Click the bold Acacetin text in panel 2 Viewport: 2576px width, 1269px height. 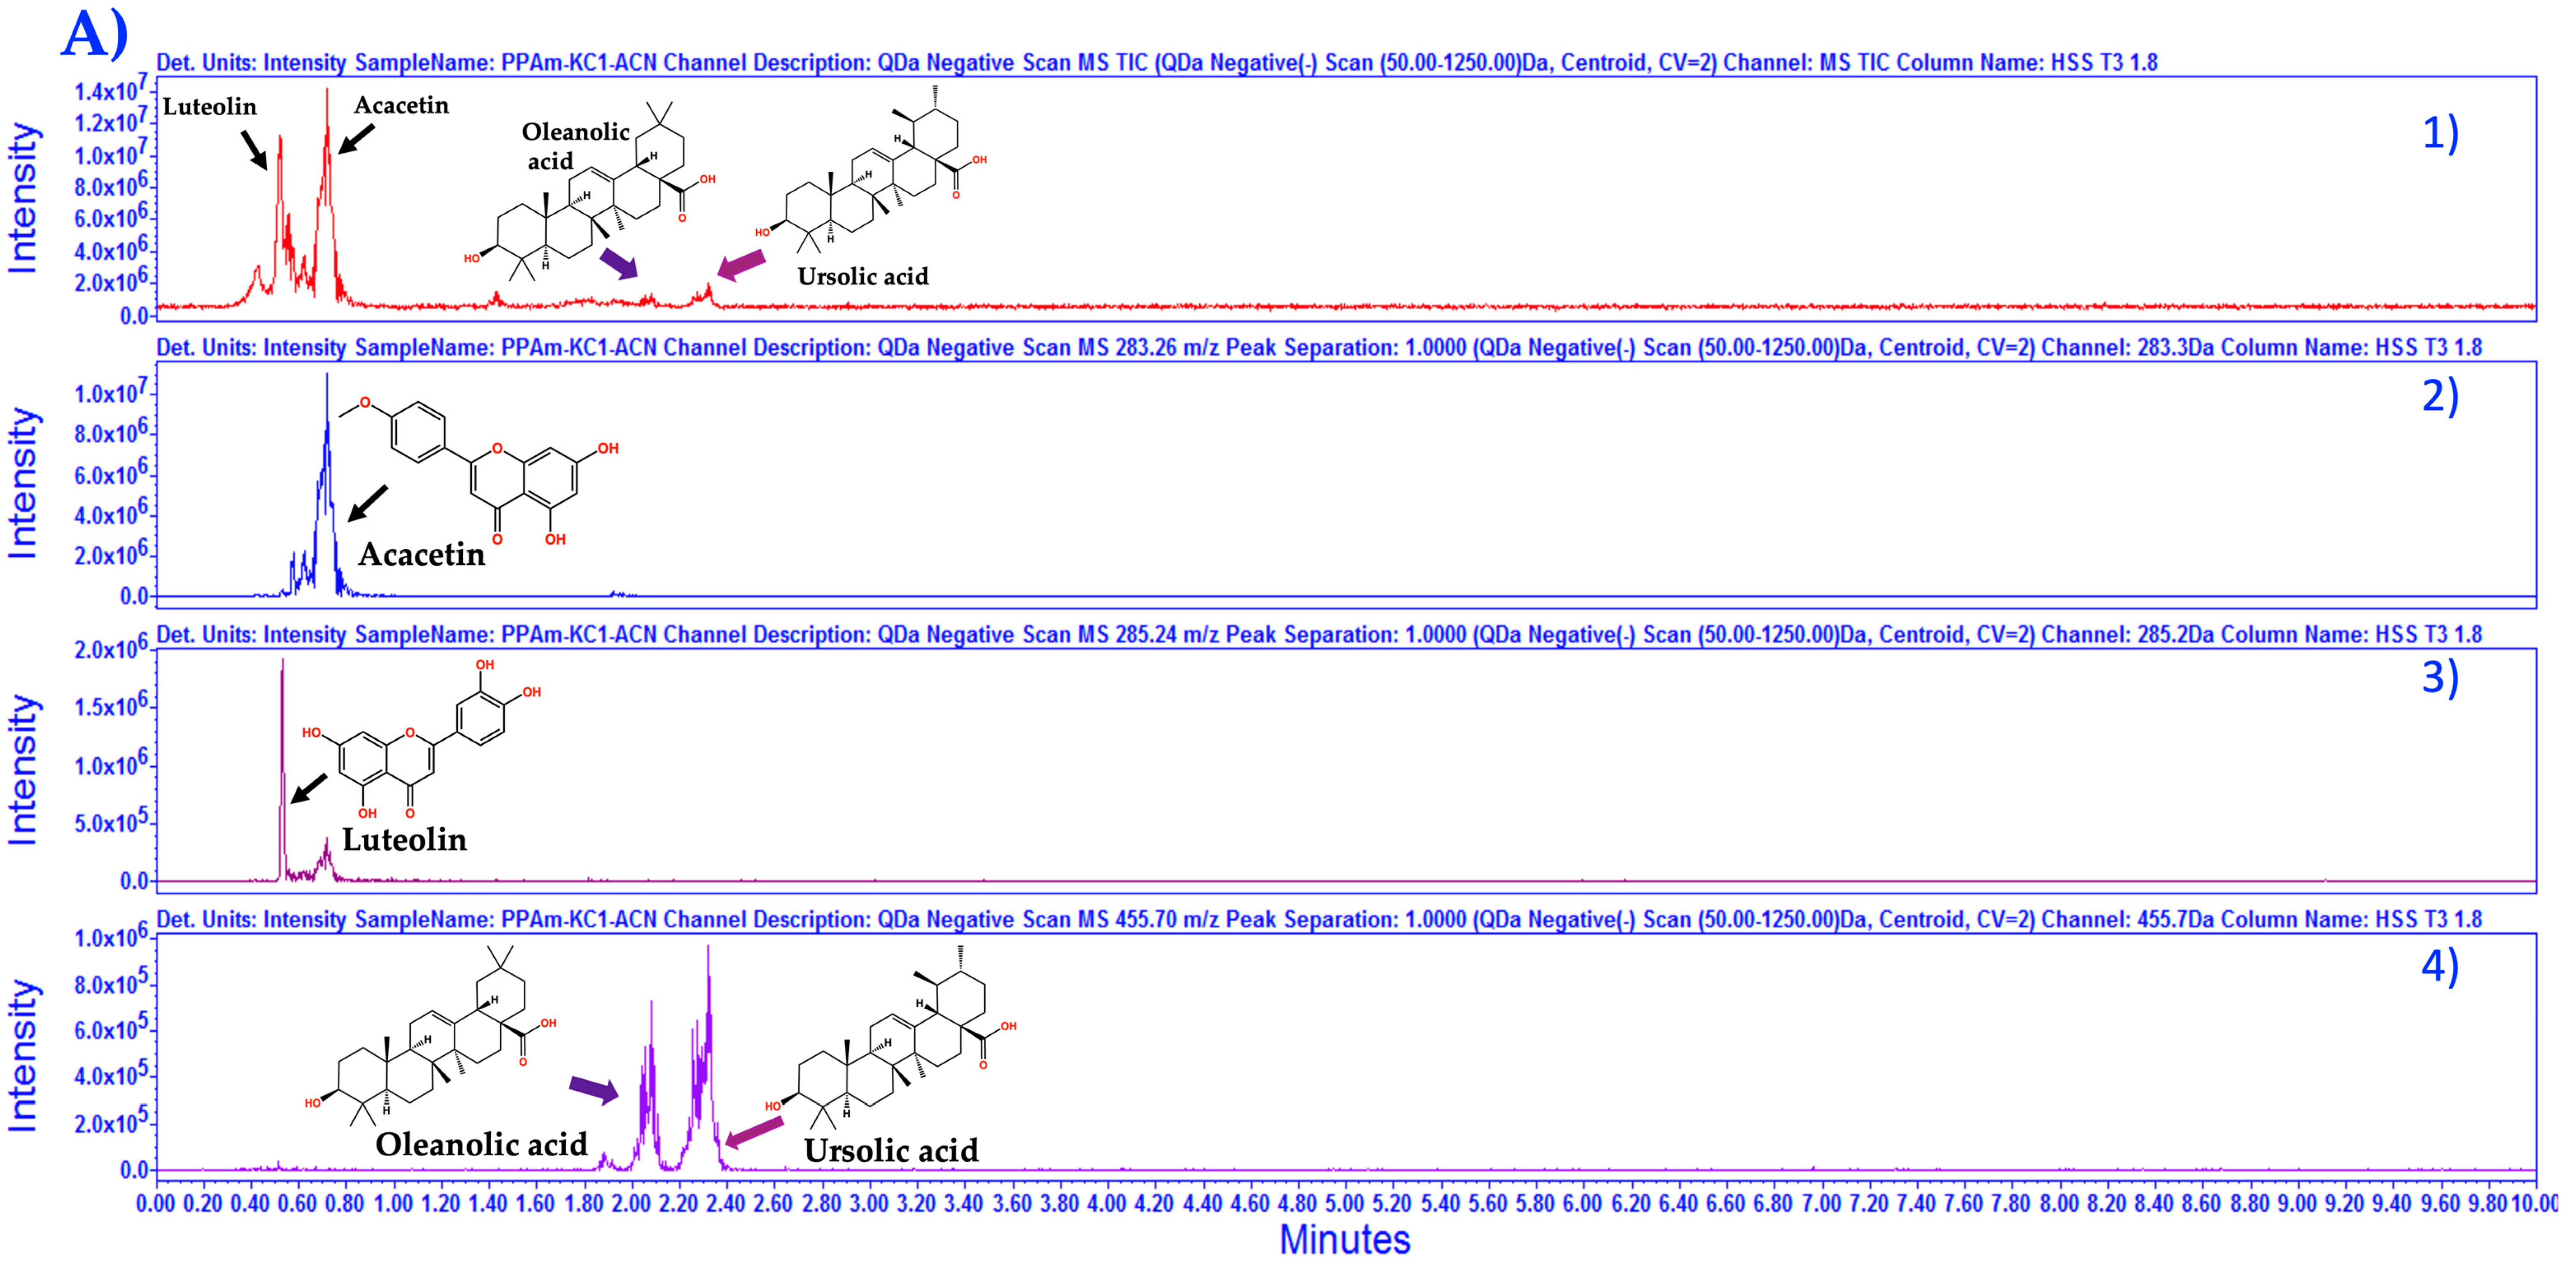click(x=421, y=554)
